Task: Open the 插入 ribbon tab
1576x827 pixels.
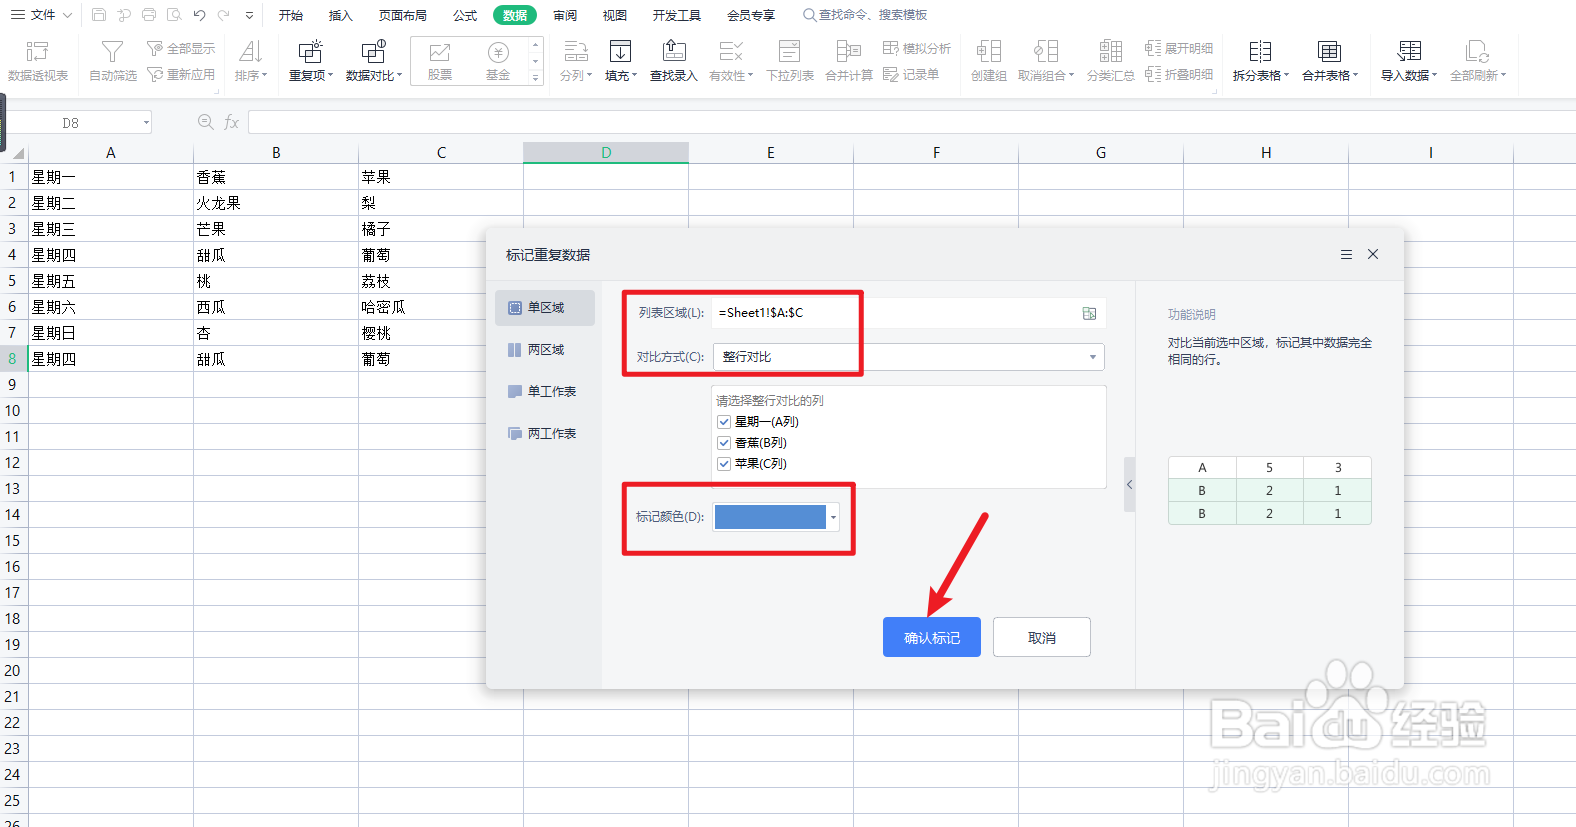Action: tap(341, 15)
